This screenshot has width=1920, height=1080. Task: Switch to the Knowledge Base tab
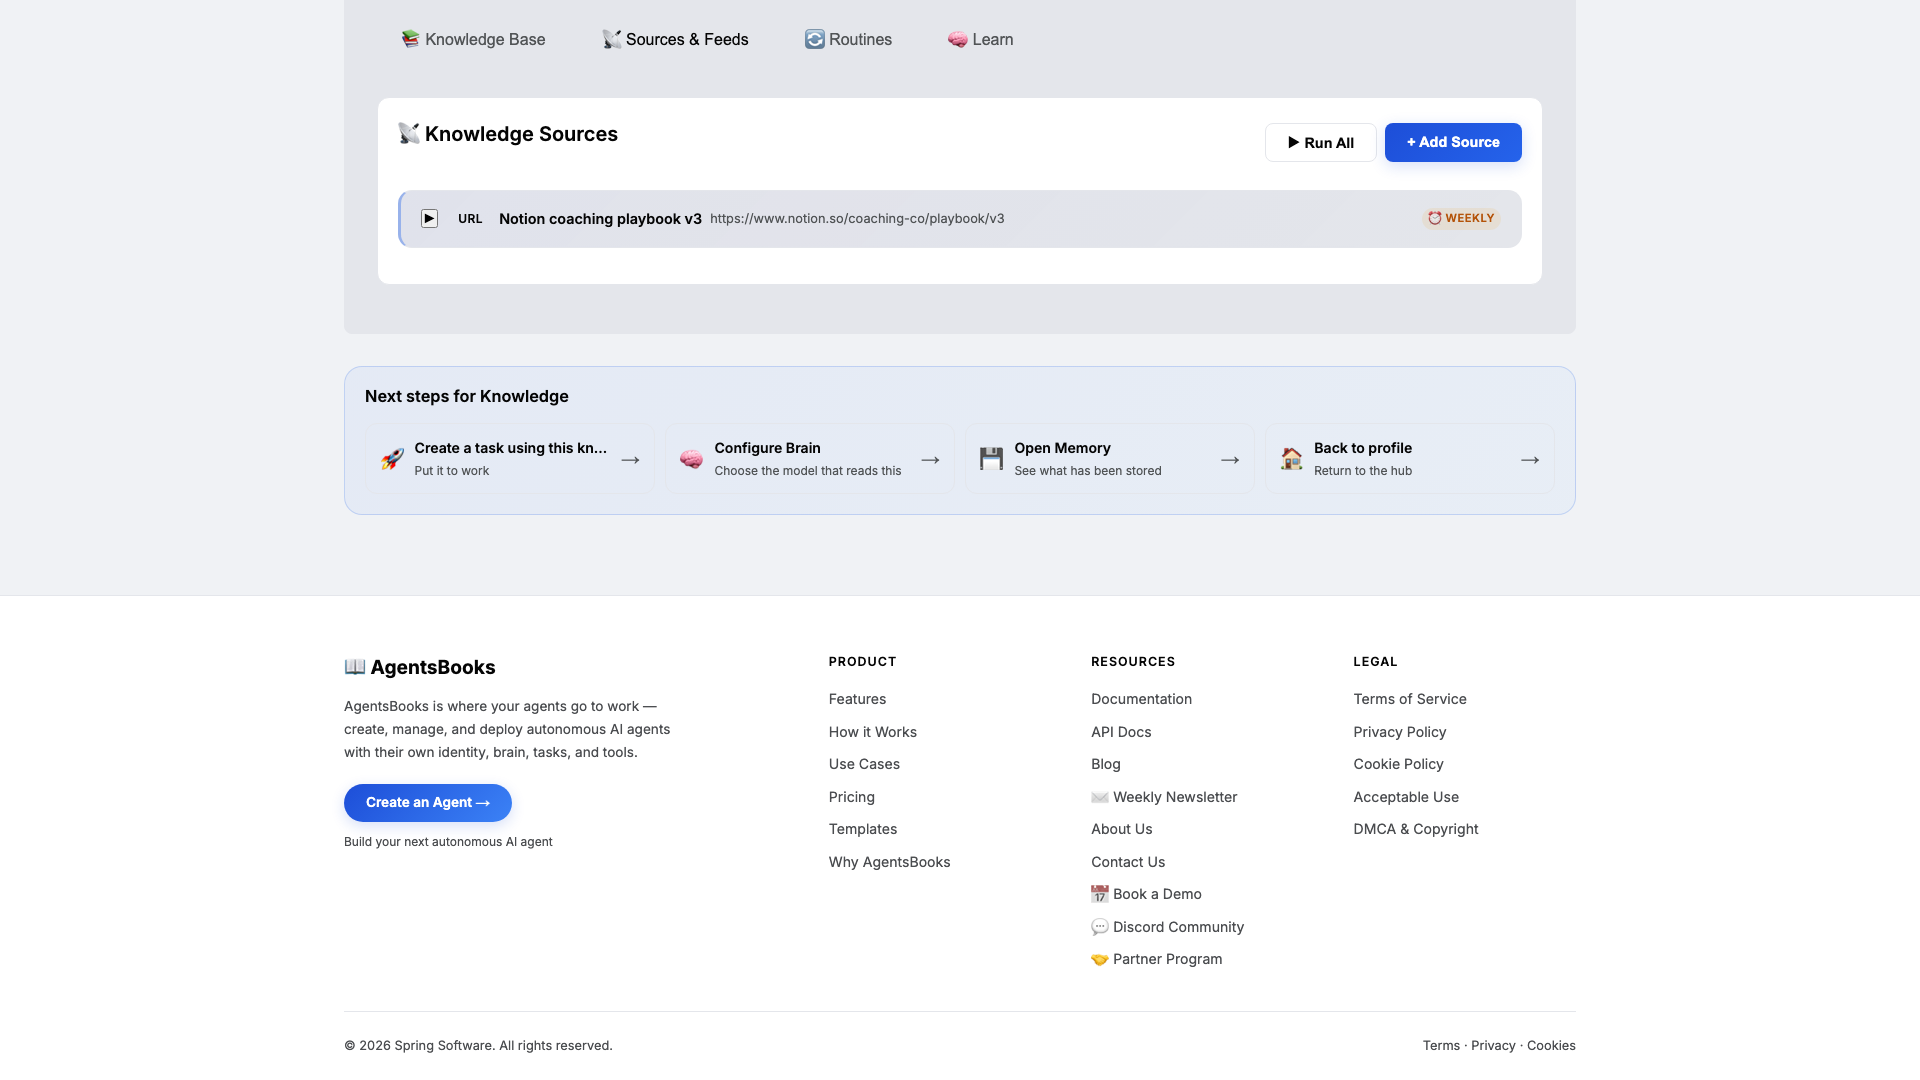(473, 39)
